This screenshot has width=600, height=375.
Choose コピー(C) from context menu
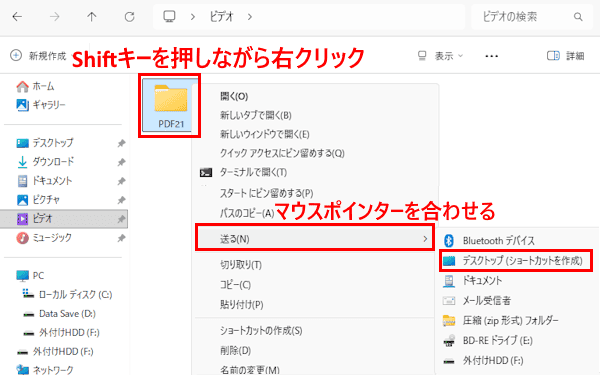(235, 285)
